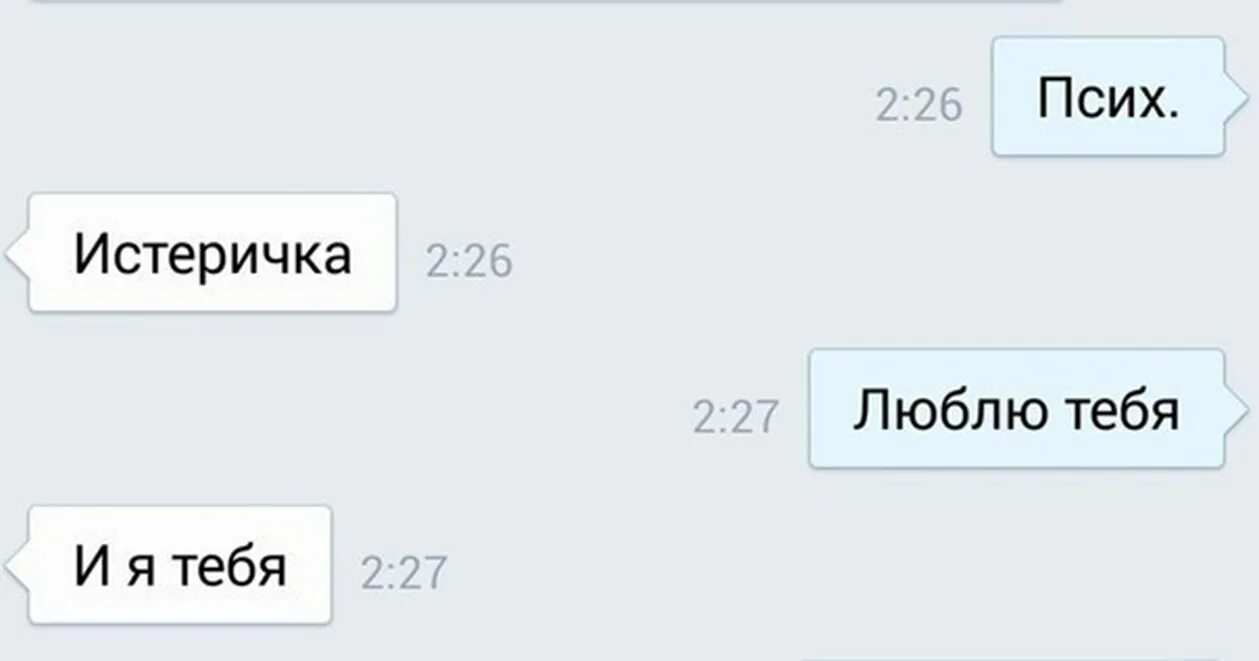Click the tail pointer of the Псих. bubble
The image size is (1259, 661).
click(1238, 98)
